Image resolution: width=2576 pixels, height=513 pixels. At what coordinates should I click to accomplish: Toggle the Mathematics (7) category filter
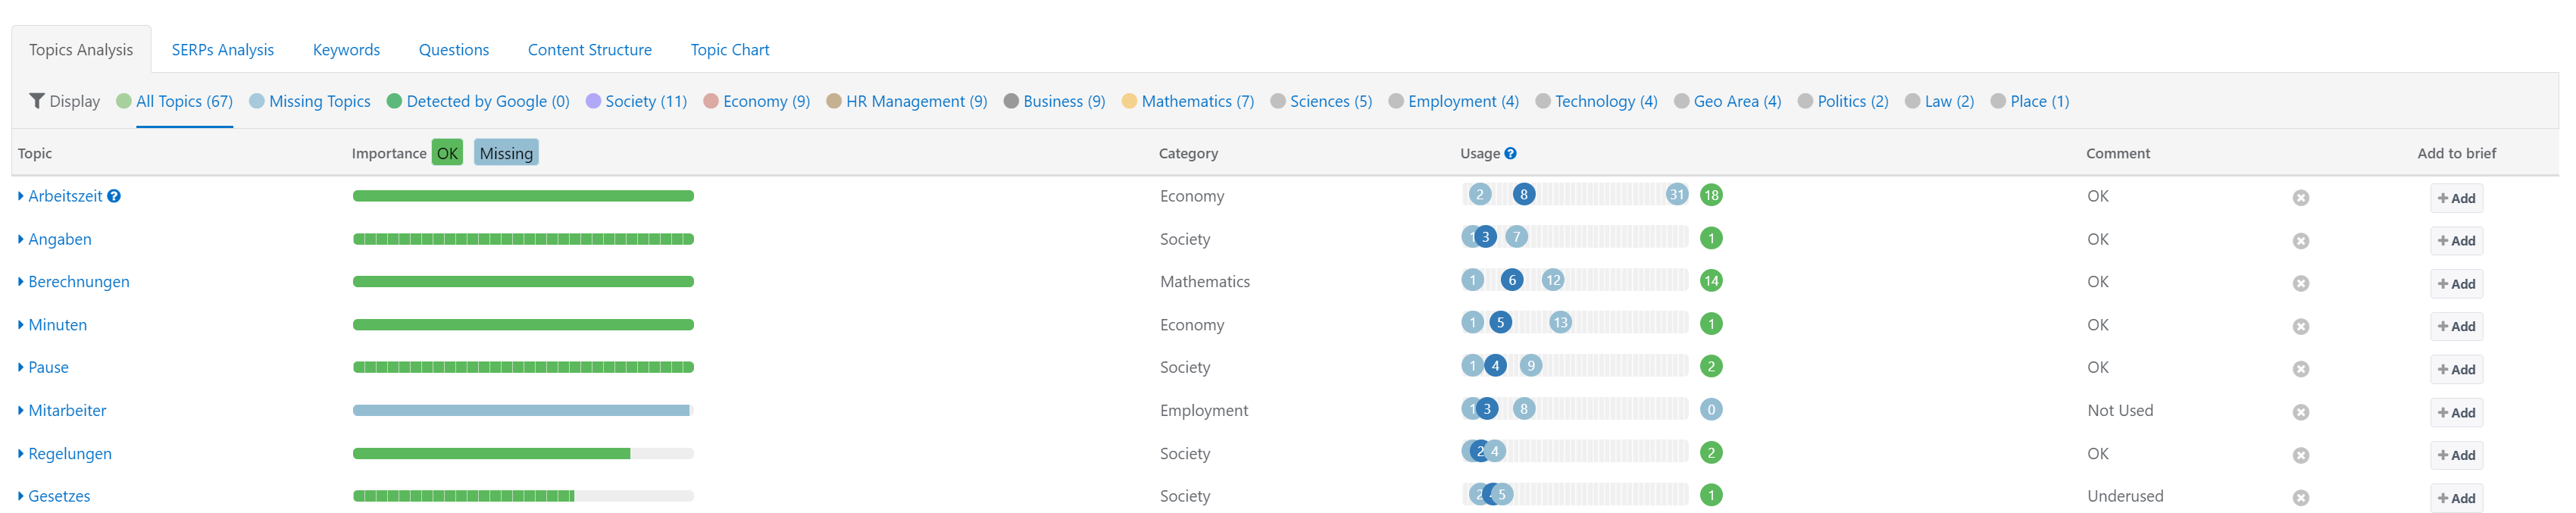pos(1188,101)
